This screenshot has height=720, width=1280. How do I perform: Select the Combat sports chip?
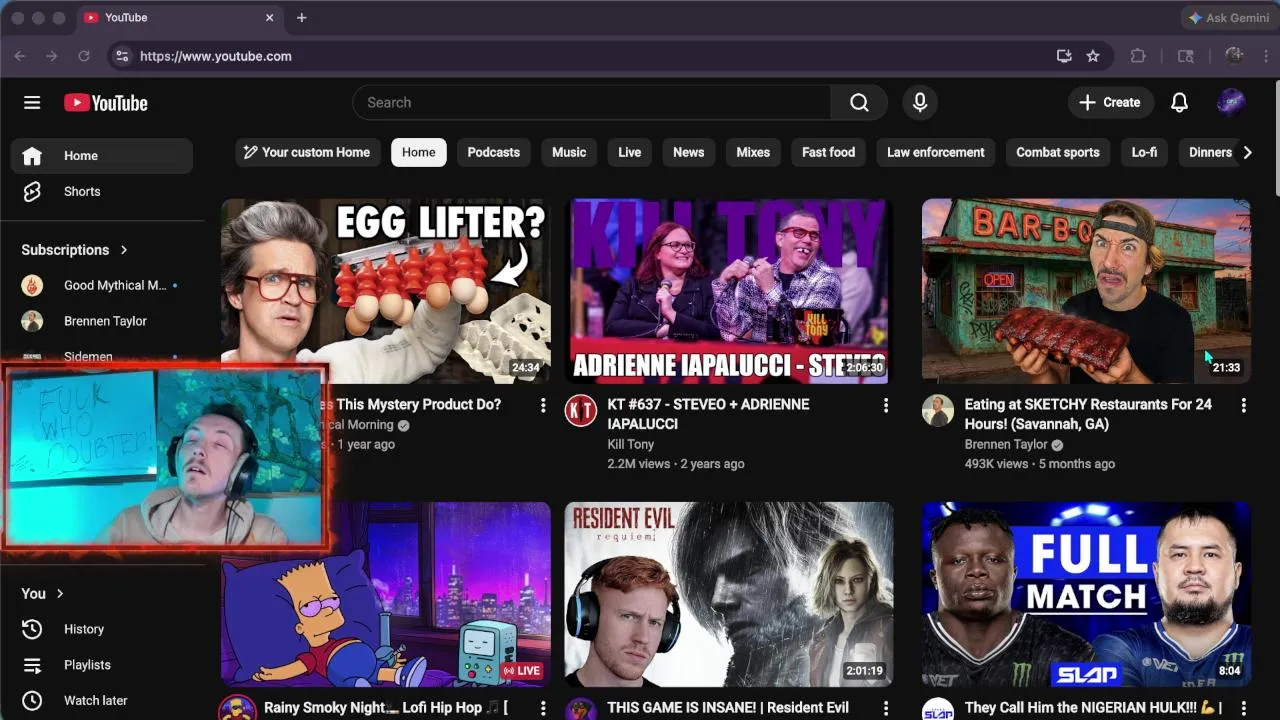[x=1058, y=152]
